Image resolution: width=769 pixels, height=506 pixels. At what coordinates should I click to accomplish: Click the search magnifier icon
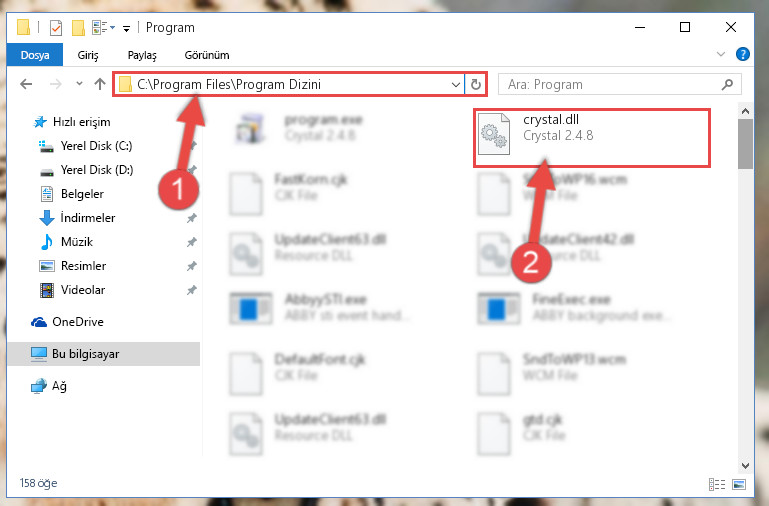727,84
